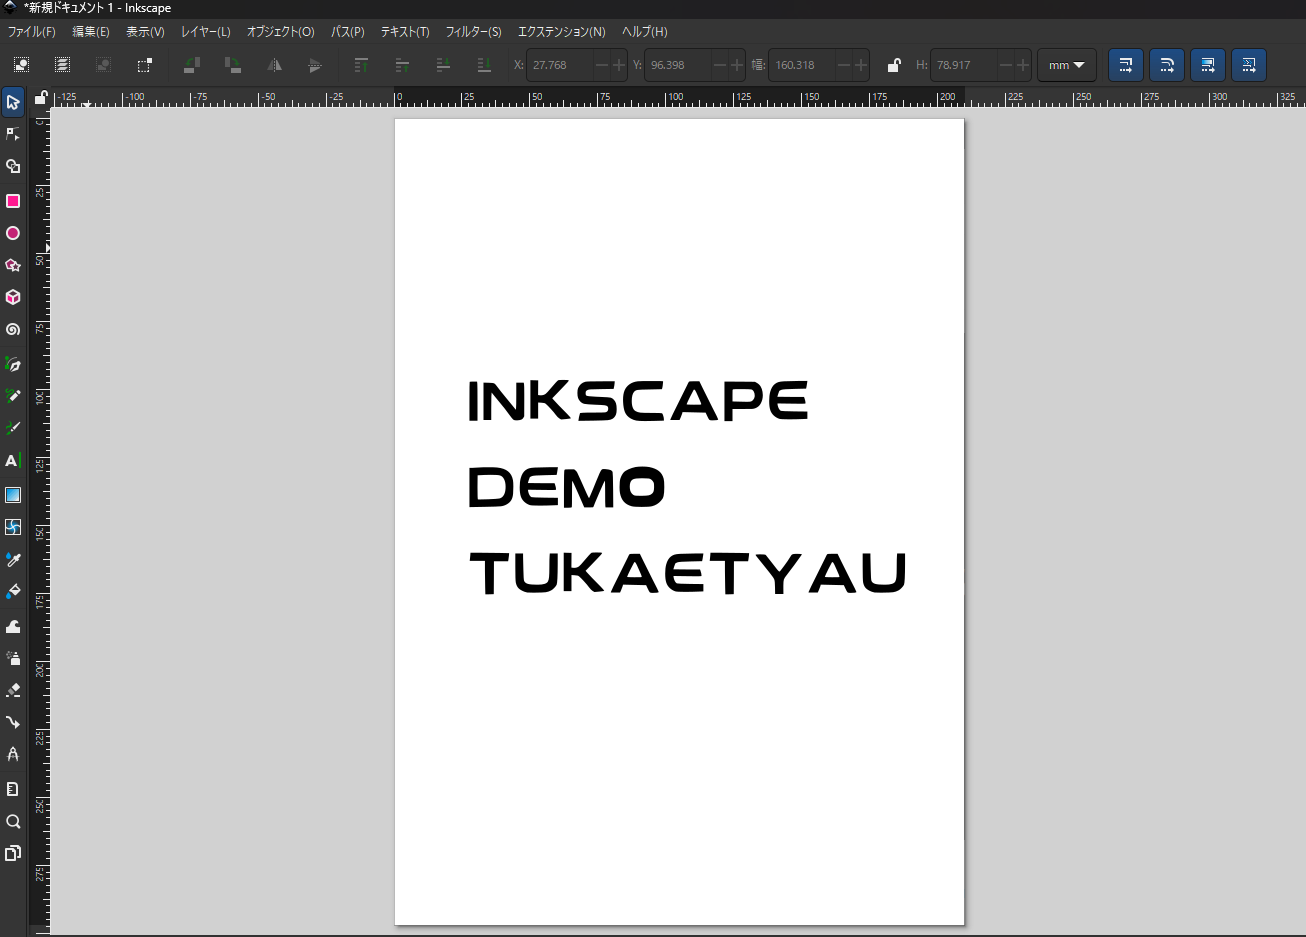The width and height of the screenshot is (1306, 937).
Task: Select the Spray tool
Action: 13,658
